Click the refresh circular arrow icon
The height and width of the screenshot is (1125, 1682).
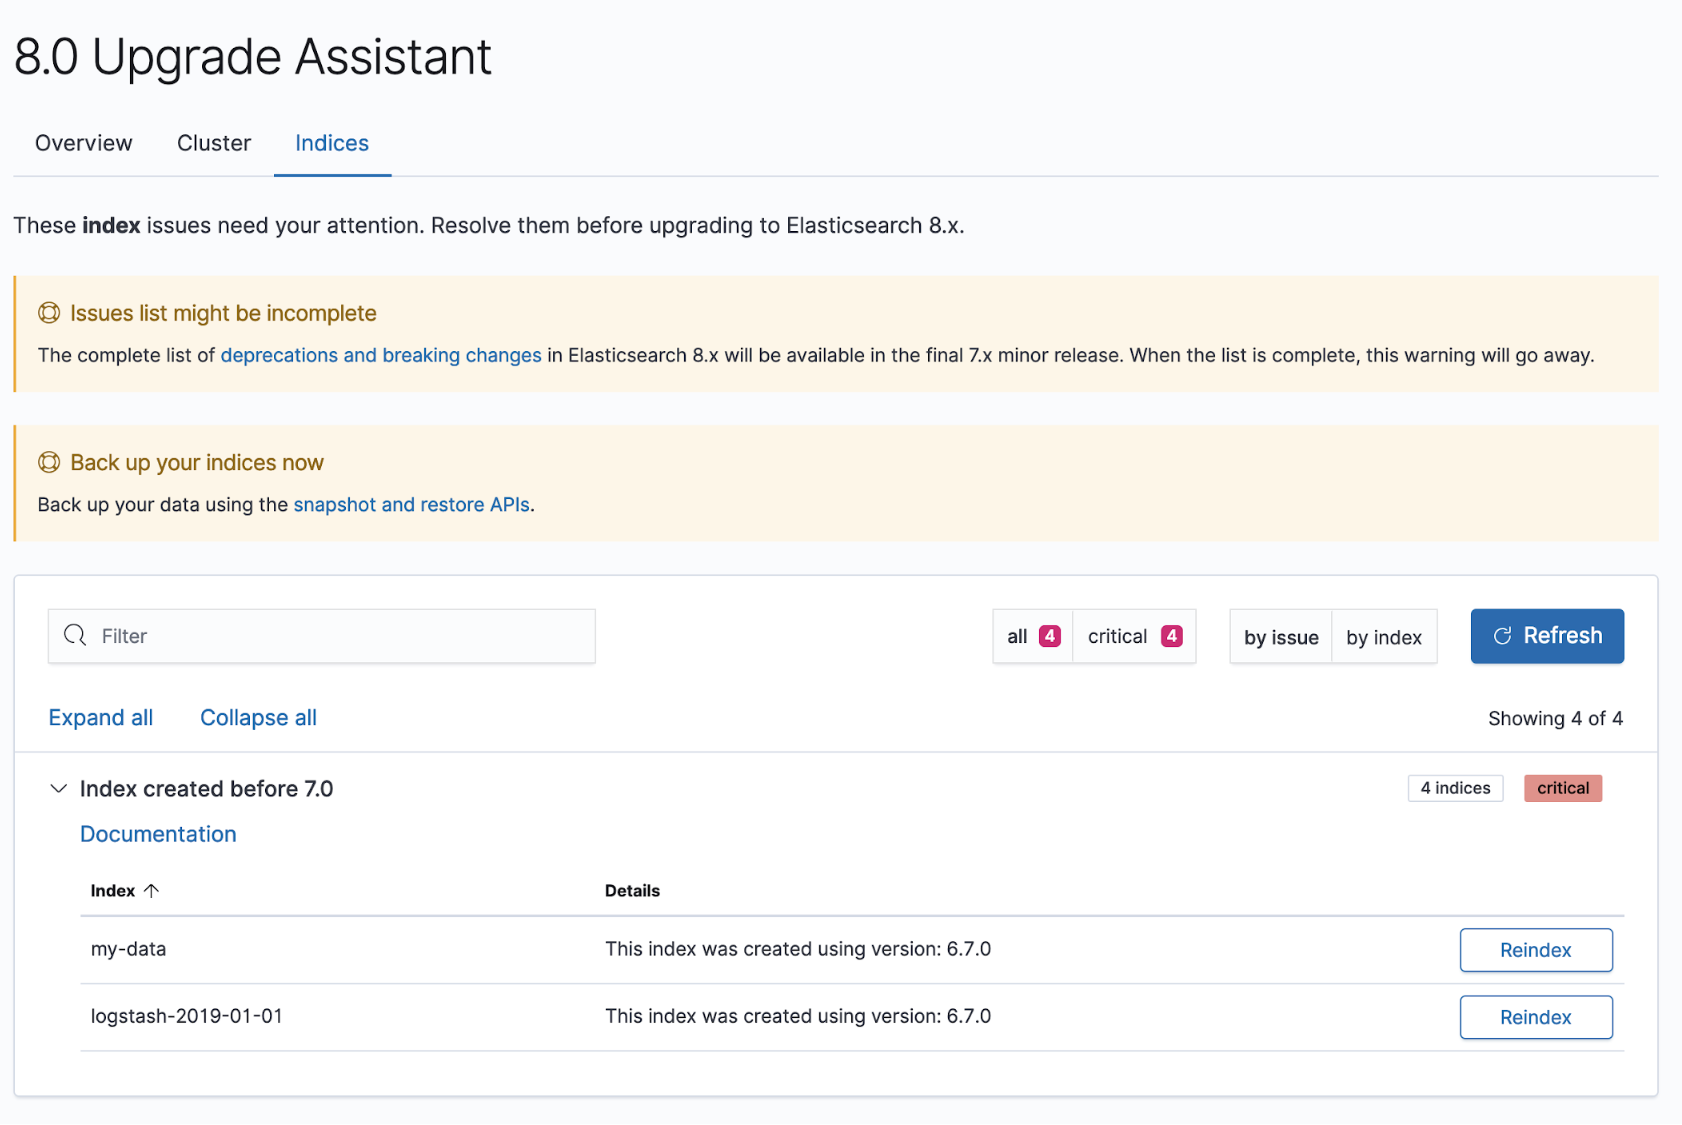[x=1502, y=636]
